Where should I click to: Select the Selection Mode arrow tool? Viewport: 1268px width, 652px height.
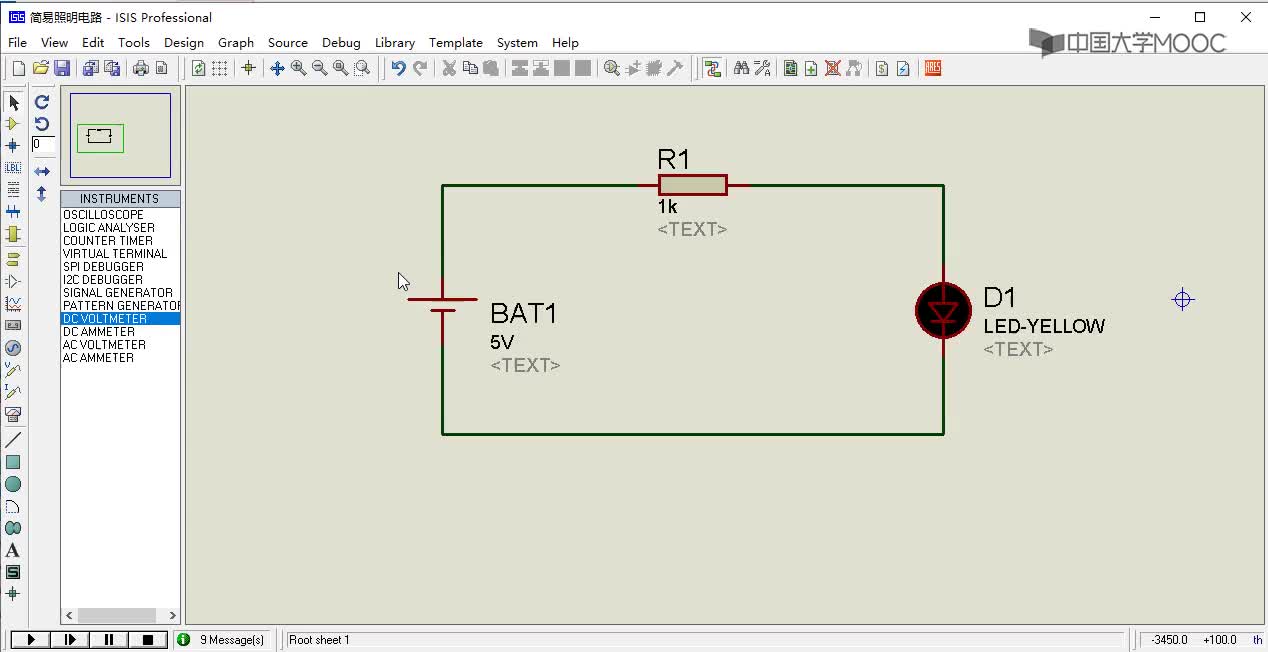point(13,102)
